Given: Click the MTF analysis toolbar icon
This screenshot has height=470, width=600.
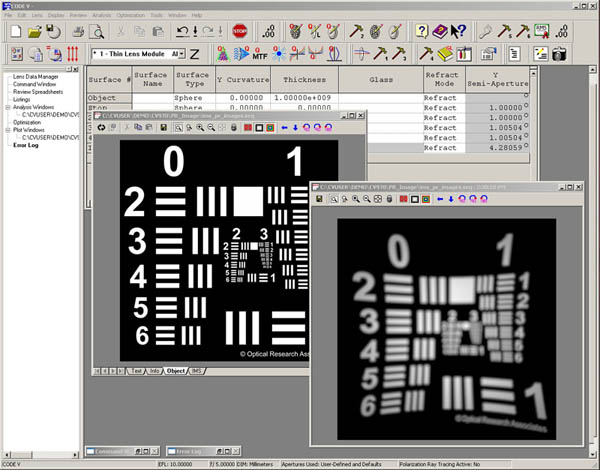Looking at the screenshot, I should click(x=261, y=53).
